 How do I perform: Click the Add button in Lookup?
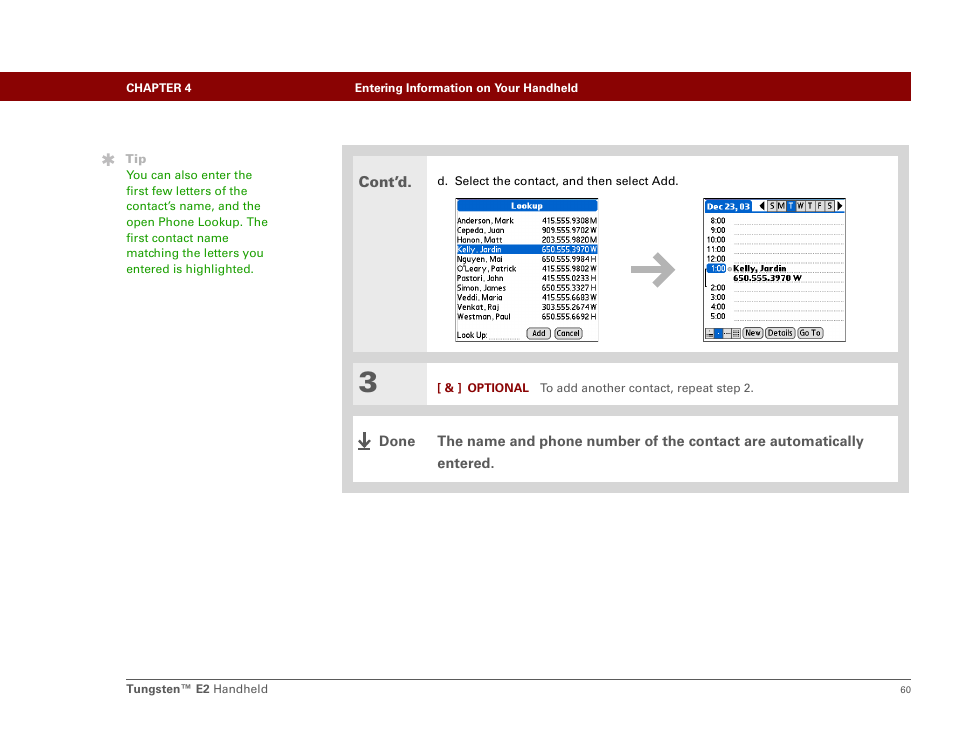538,333
